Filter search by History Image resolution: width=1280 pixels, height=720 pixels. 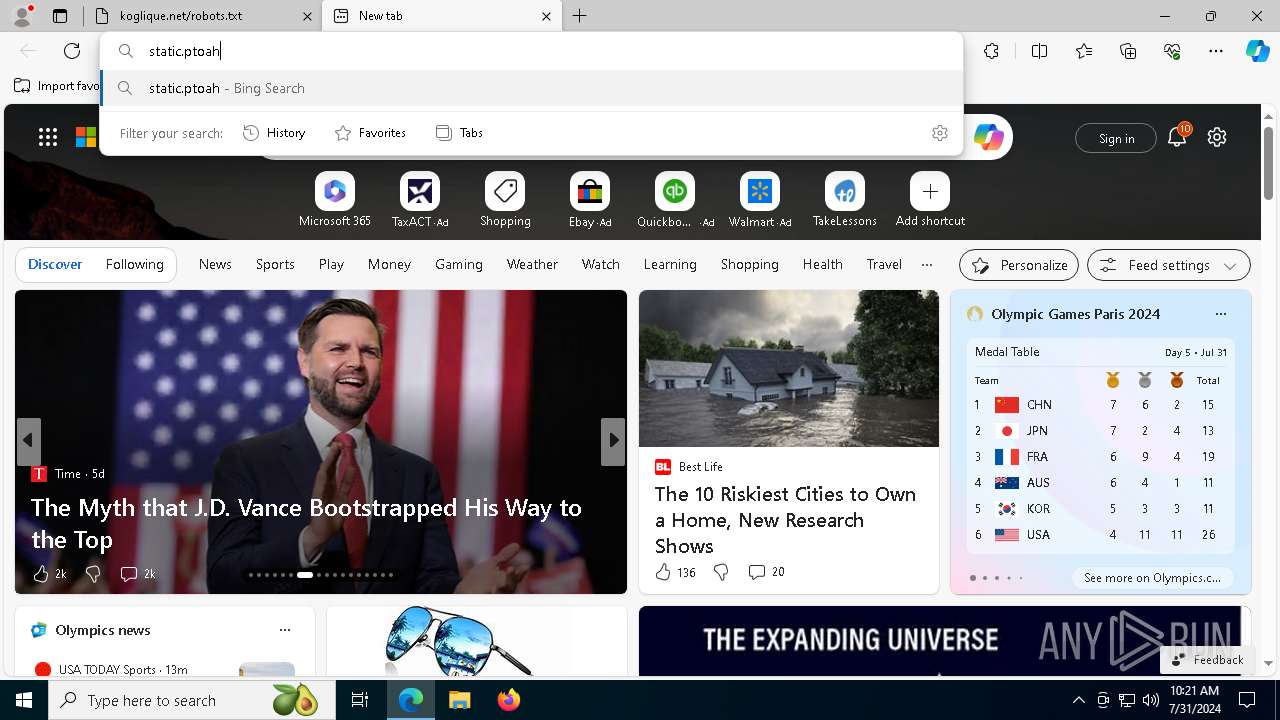tap(275, 133)
